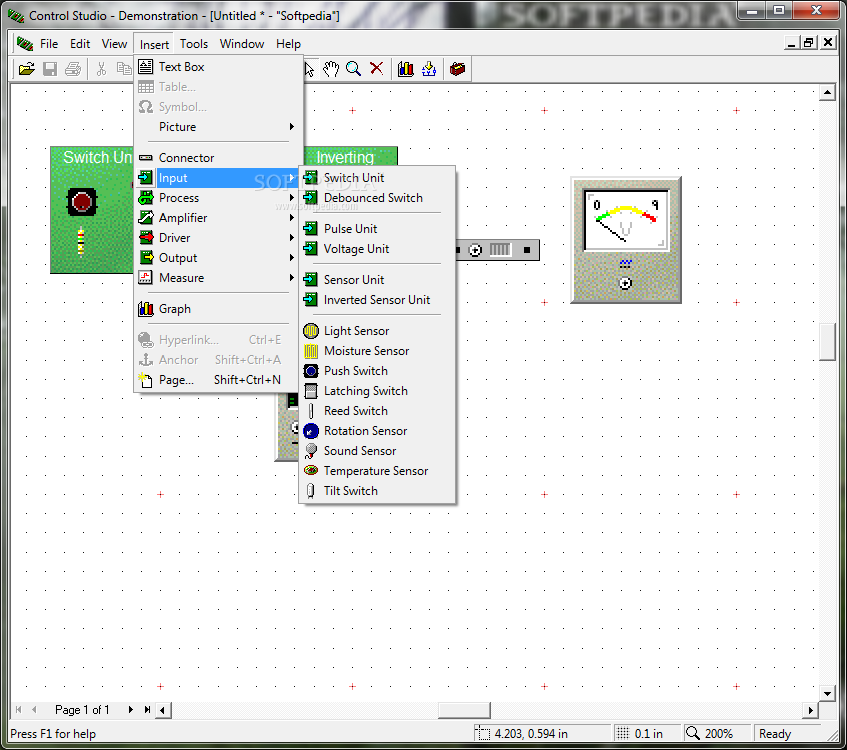Insert a Pulse Unit

click(x=377, y=229)
